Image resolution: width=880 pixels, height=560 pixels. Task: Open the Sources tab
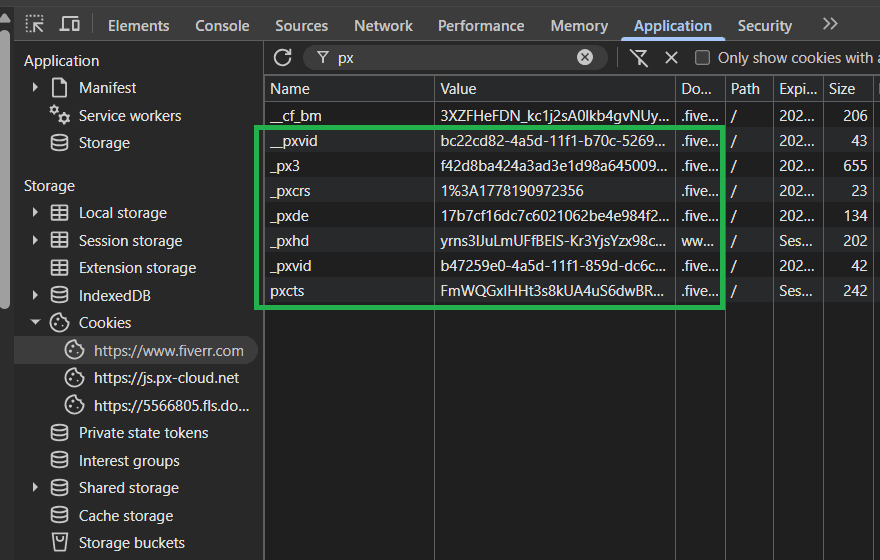click(301, 26)
